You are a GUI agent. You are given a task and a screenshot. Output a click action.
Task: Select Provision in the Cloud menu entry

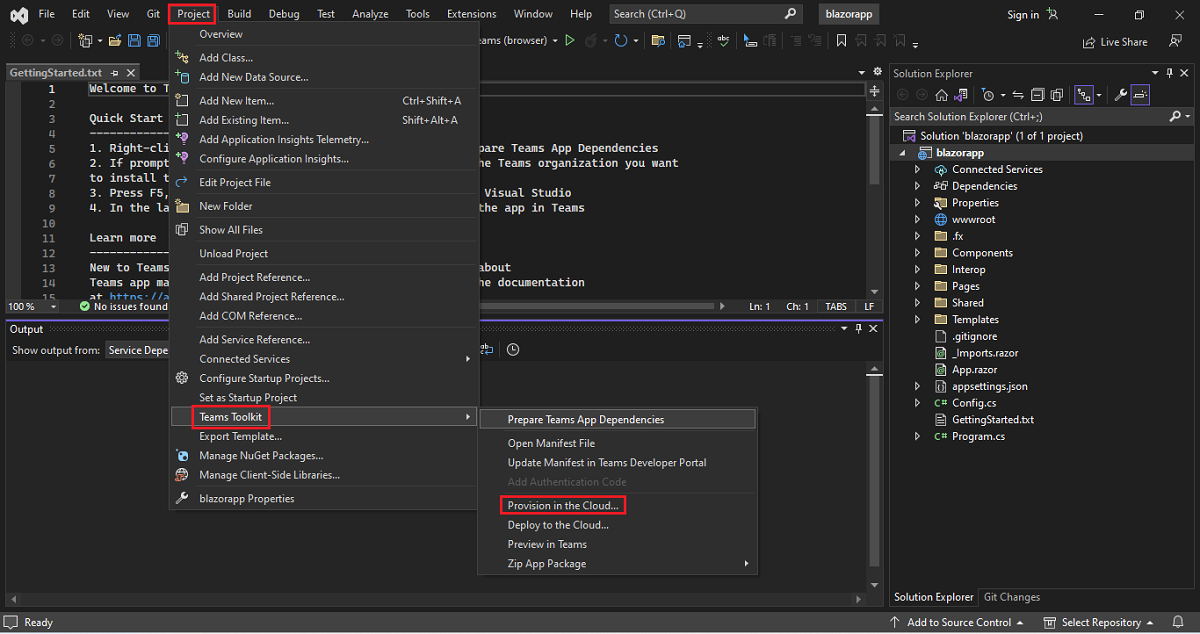563,506
